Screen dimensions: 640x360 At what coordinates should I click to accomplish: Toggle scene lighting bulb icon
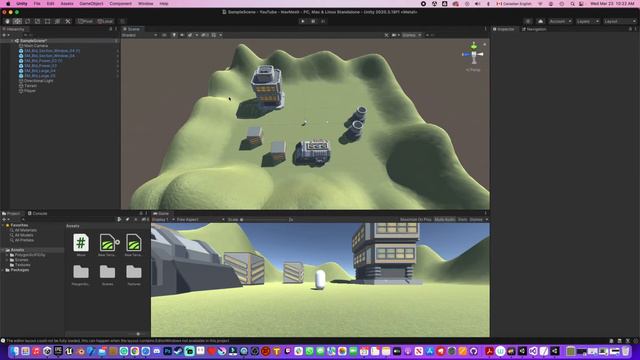point(174,35)
